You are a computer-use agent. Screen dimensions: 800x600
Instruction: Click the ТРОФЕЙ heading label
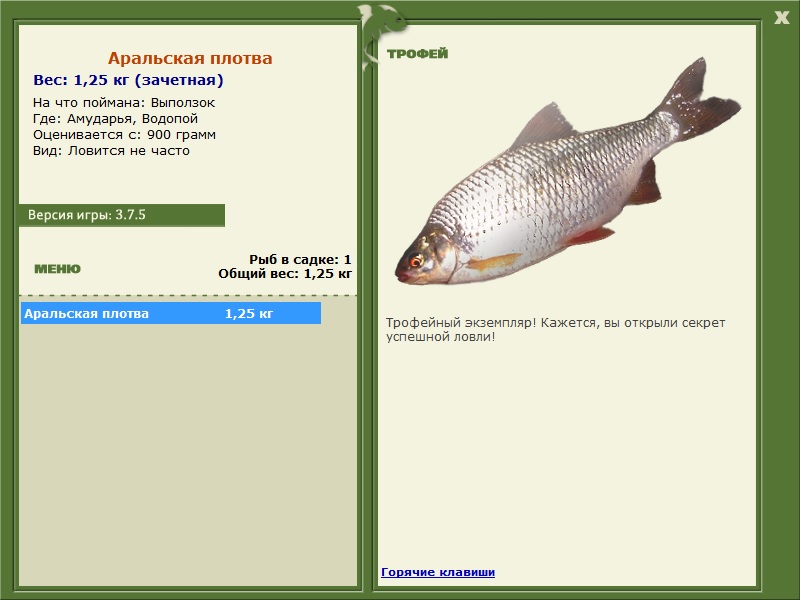417,53
